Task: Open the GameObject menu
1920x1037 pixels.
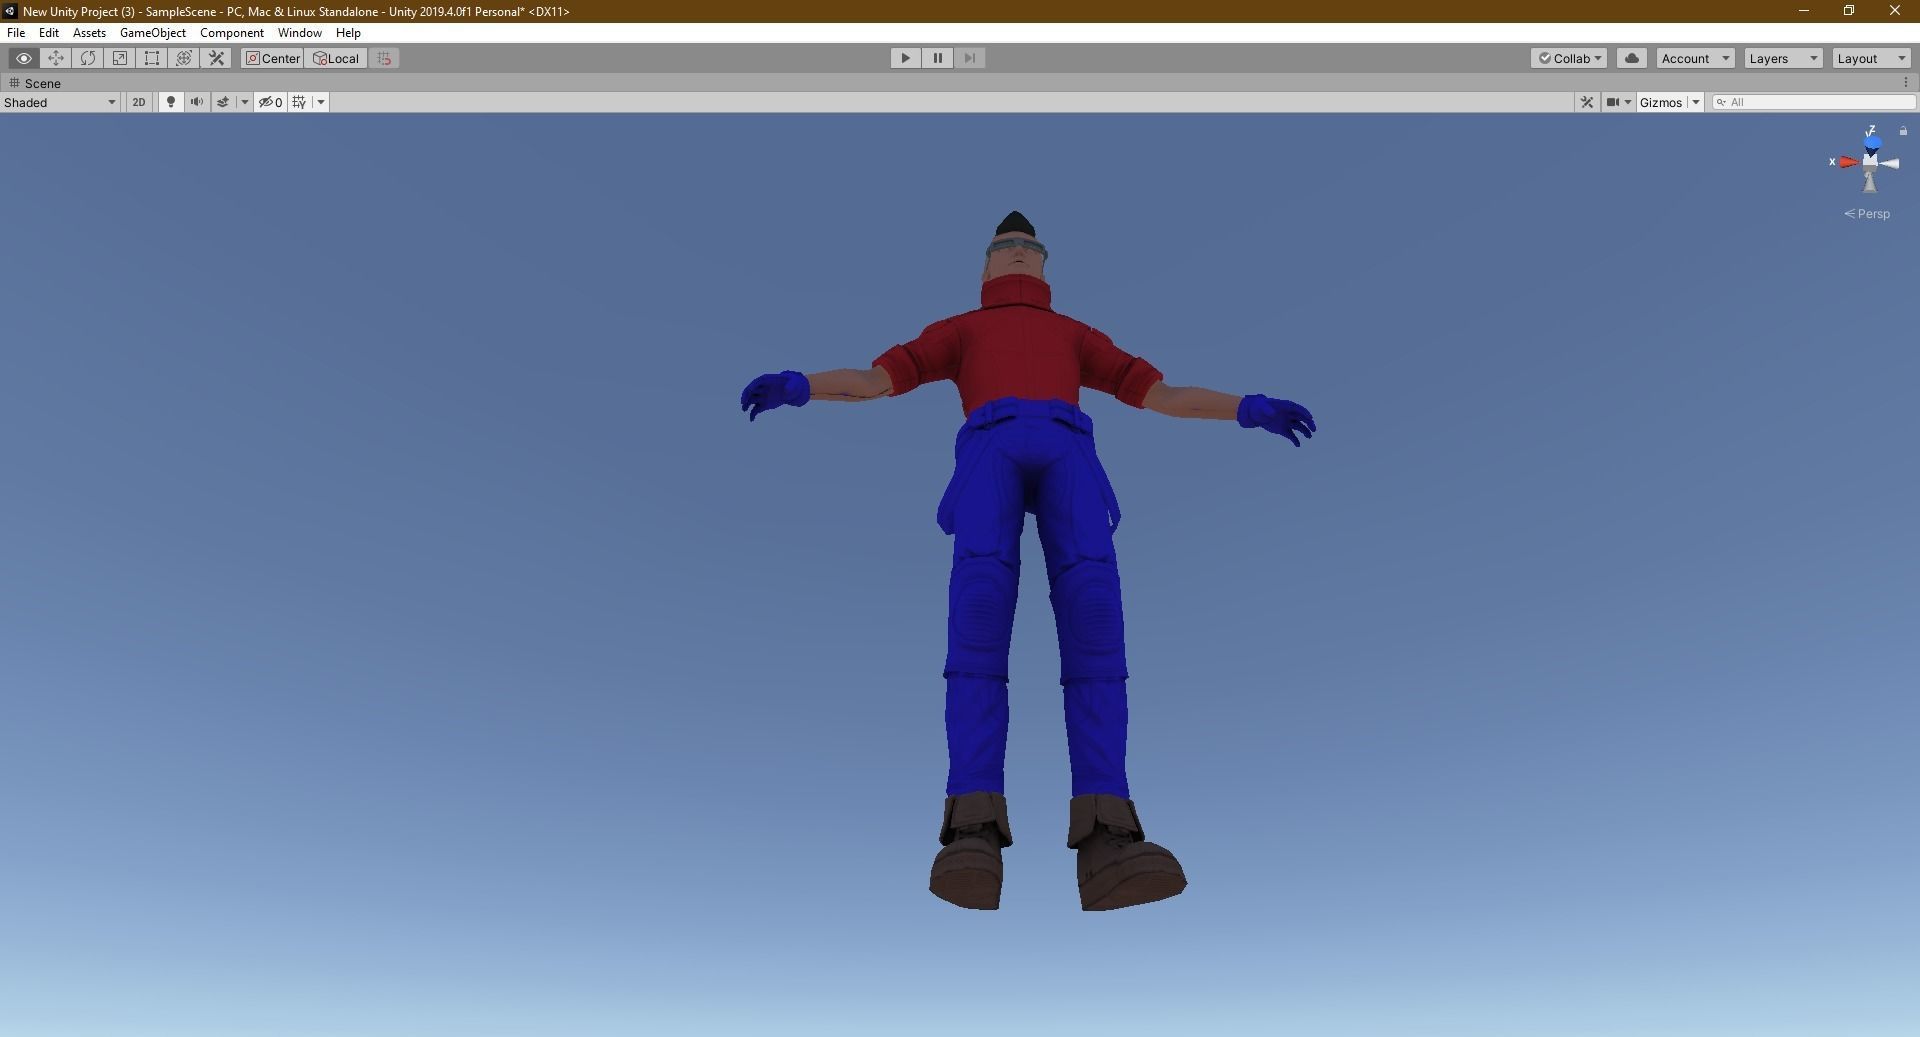Action: pyautogui.click(x=153, y=33)
